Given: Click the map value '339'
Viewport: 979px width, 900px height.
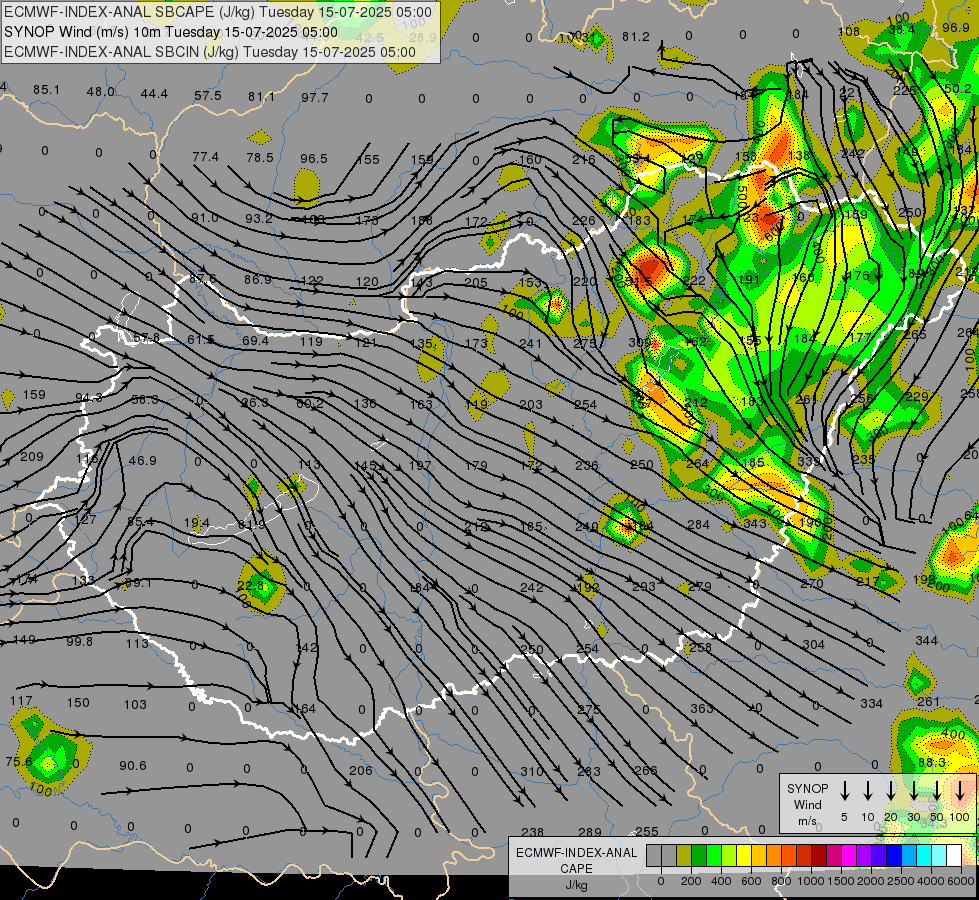Looking at the screenshot, I should (809, 461).
